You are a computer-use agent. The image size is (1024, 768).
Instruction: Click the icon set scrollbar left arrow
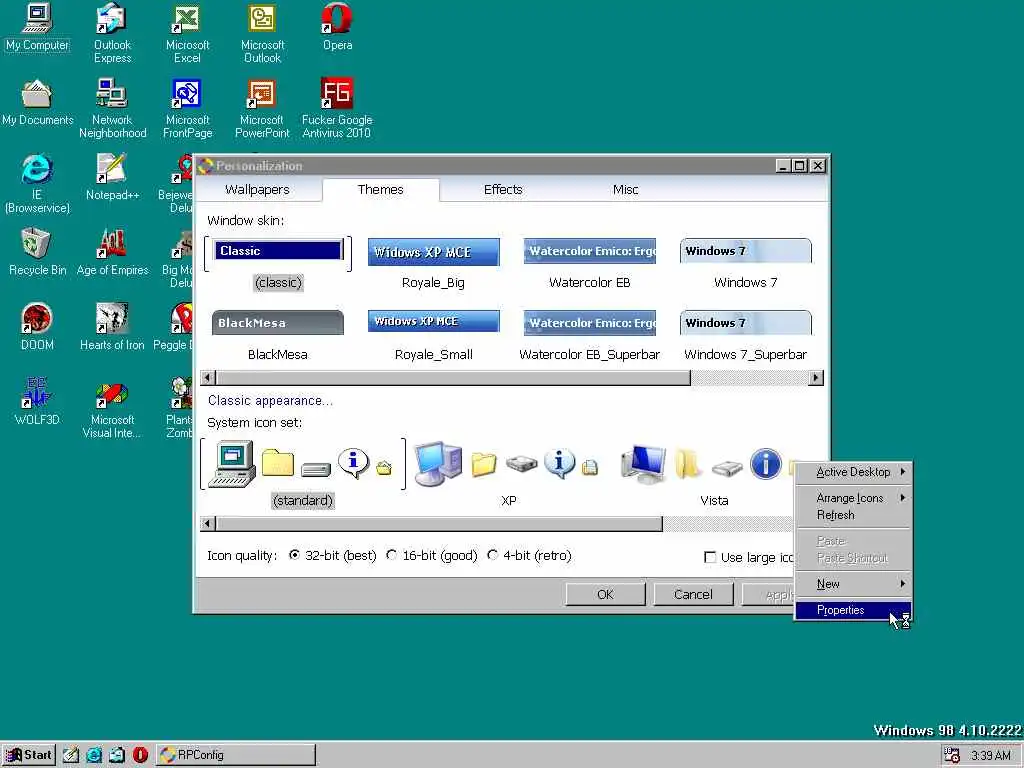pos(208,523)
